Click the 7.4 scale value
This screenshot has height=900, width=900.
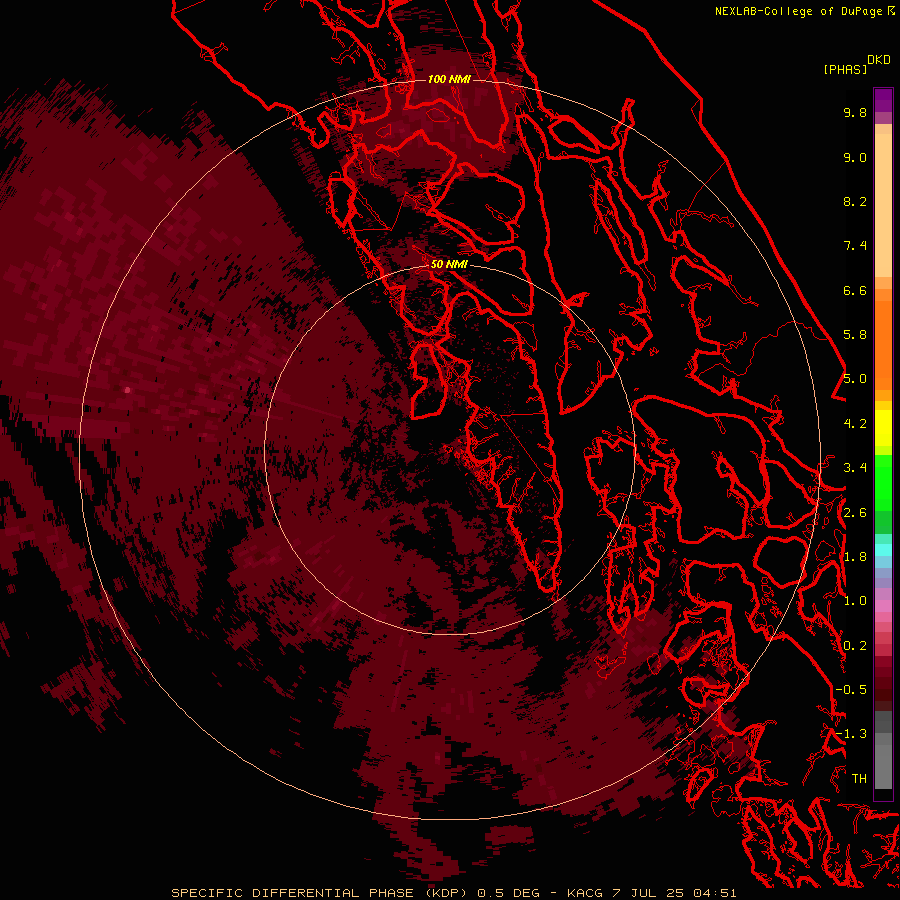click(855, 246)
